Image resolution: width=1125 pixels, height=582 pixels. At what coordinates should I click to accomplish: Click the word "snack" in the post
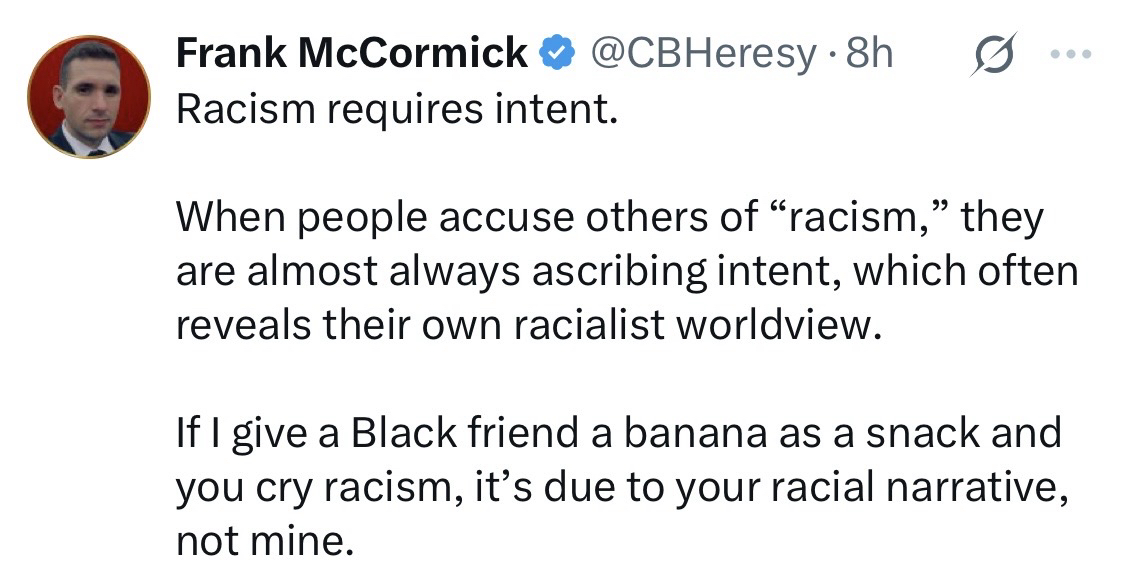pos(926,433)
